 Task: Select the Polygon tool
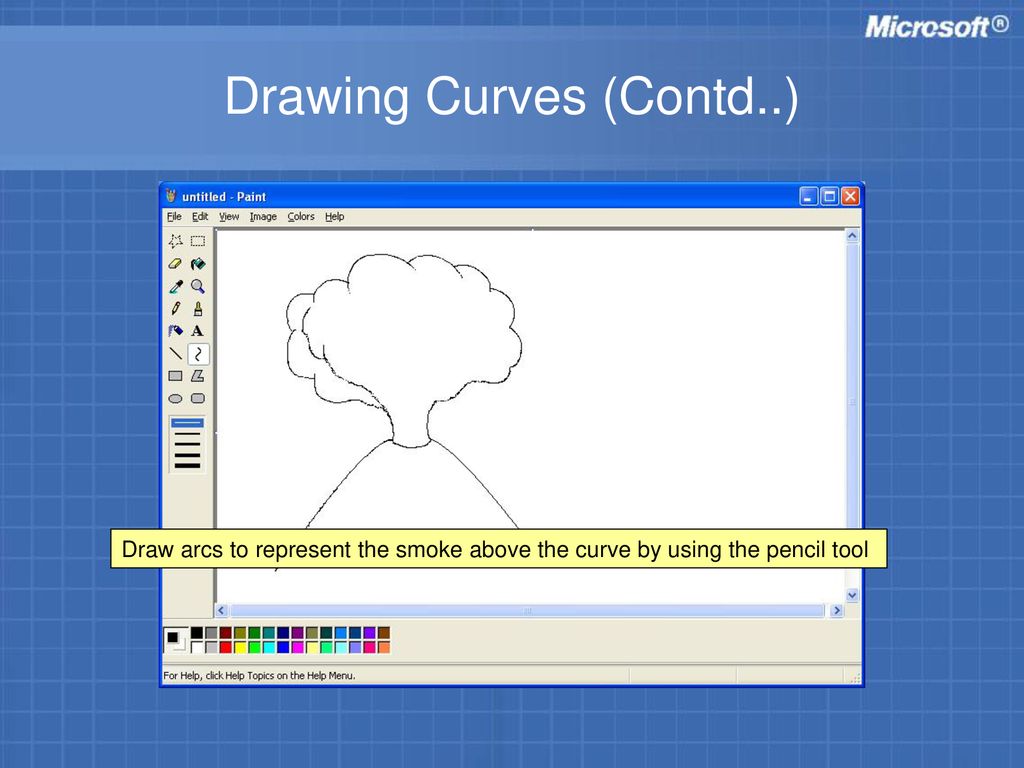[x=198, y=376]
